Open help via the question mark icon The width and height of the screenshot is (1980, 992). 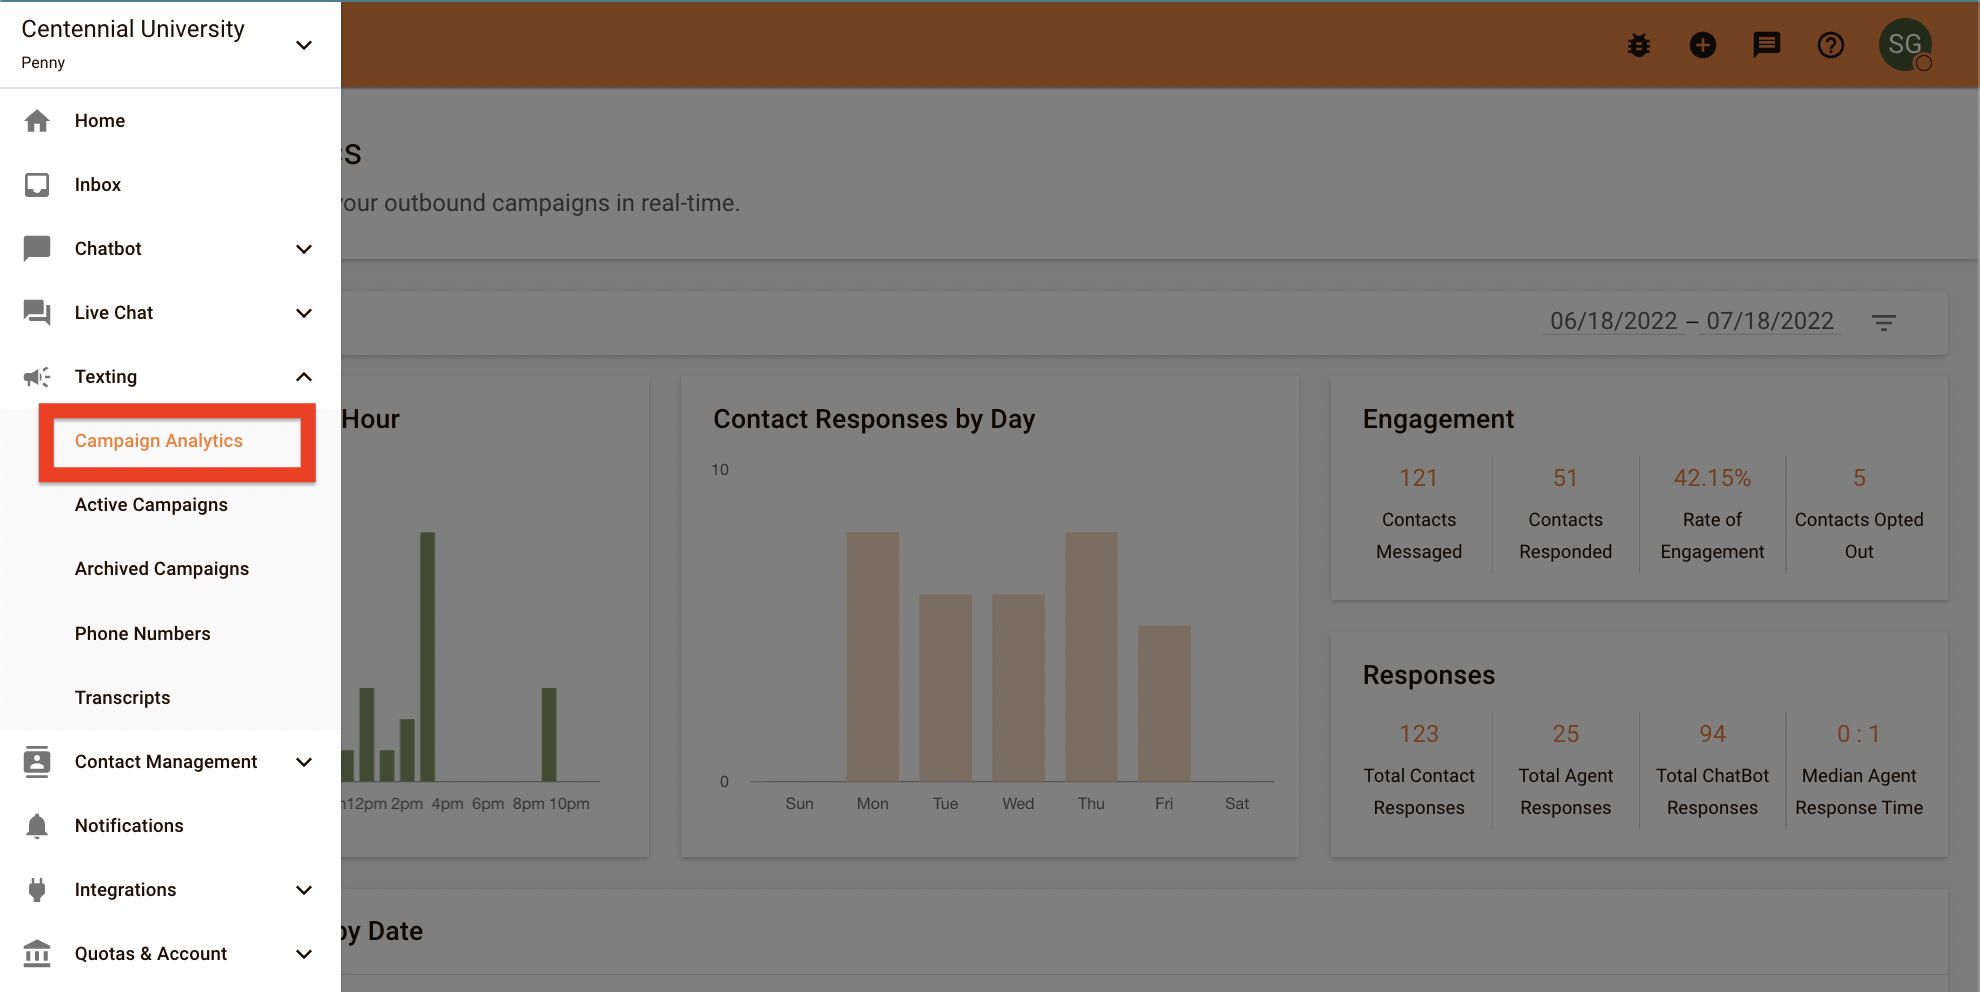[x=1831, y=44]
